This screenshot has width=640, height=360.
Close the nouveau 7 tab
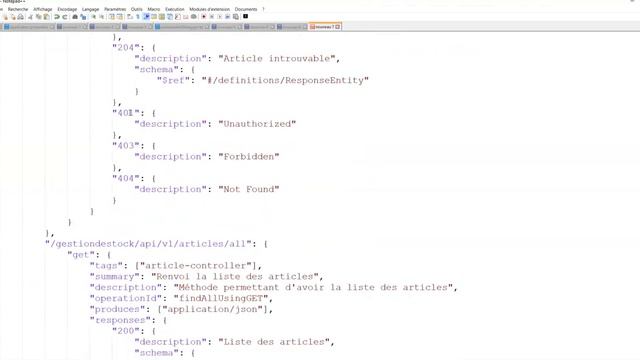point(338,27)
